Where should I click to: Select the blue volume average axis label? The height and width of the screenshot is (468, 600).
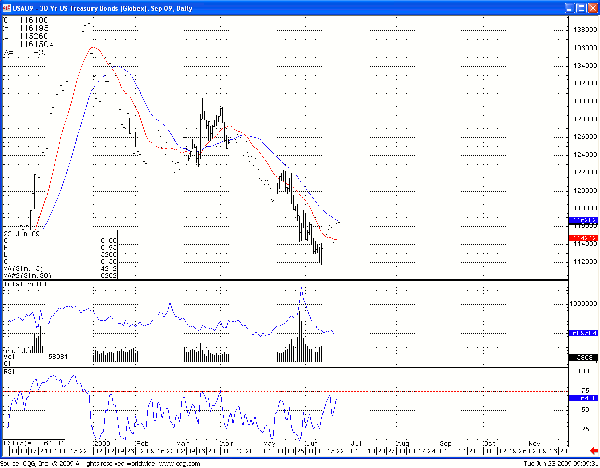click(x=582, y=332)
